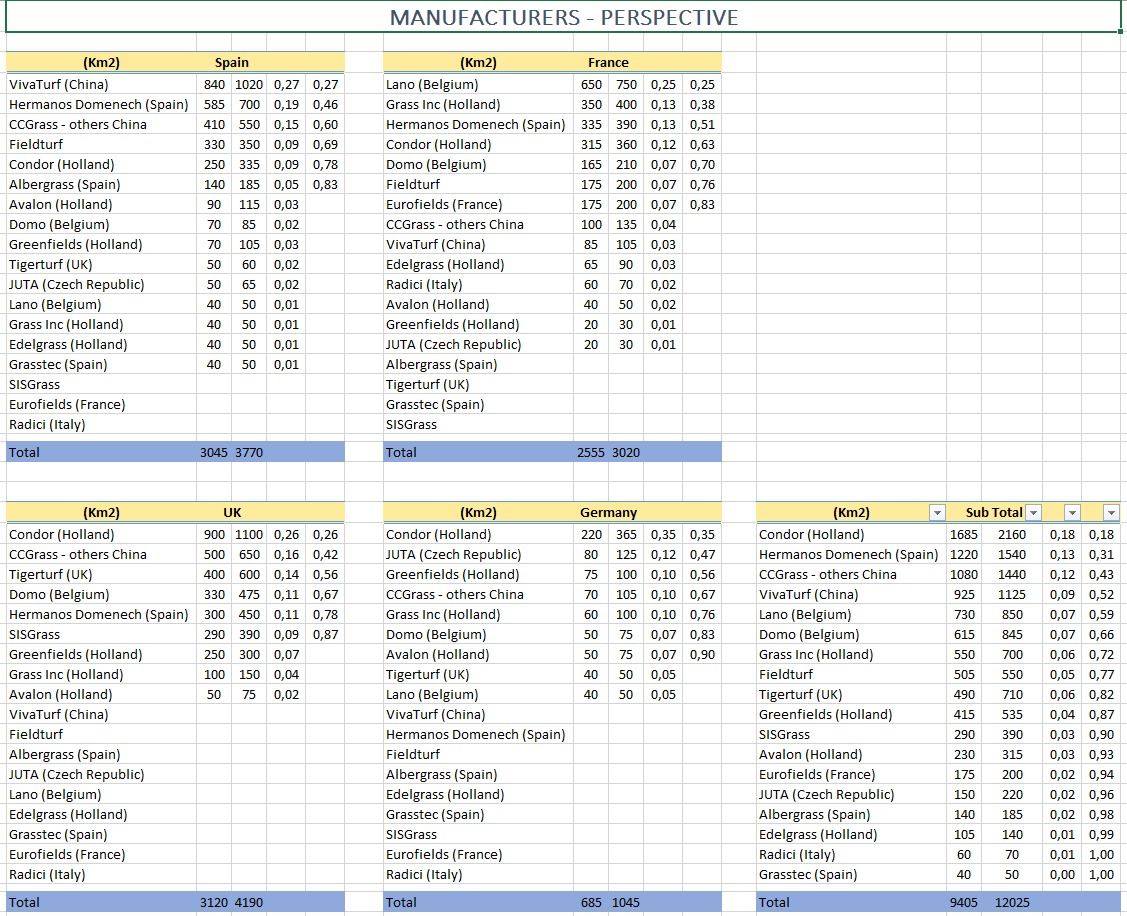1127x916 pixels.
Task: Click value 1685 in Condor Sub Total row
Action: coord(964,534)
